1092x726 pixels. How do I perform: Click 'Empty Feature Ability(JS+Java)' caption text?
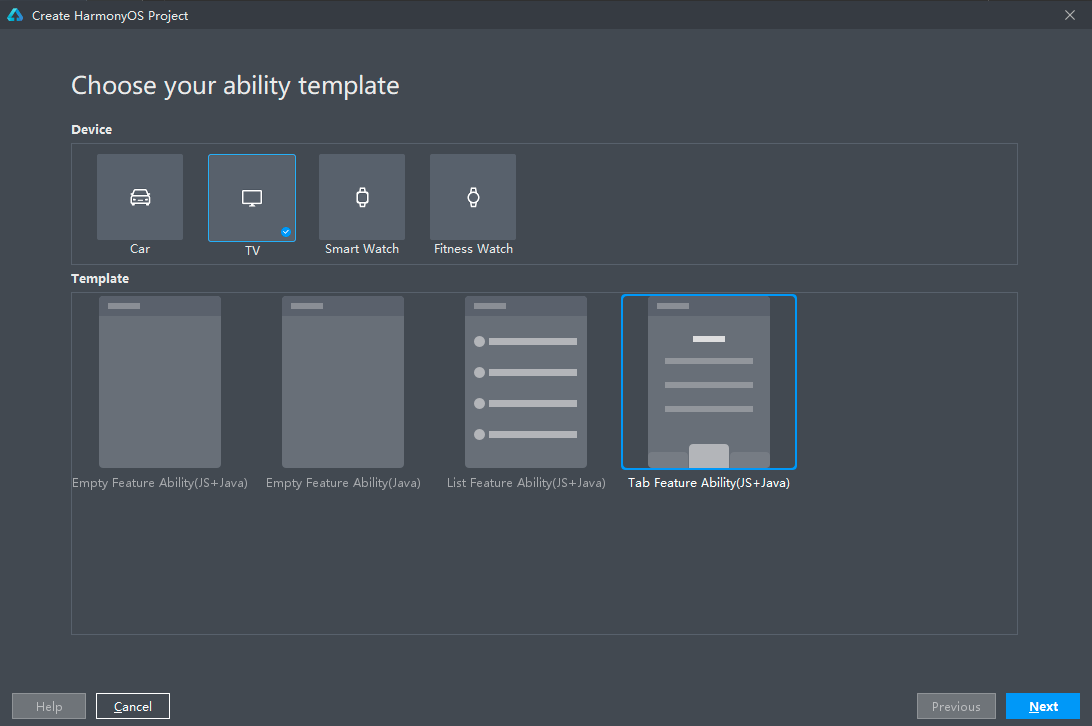point(160,483)
